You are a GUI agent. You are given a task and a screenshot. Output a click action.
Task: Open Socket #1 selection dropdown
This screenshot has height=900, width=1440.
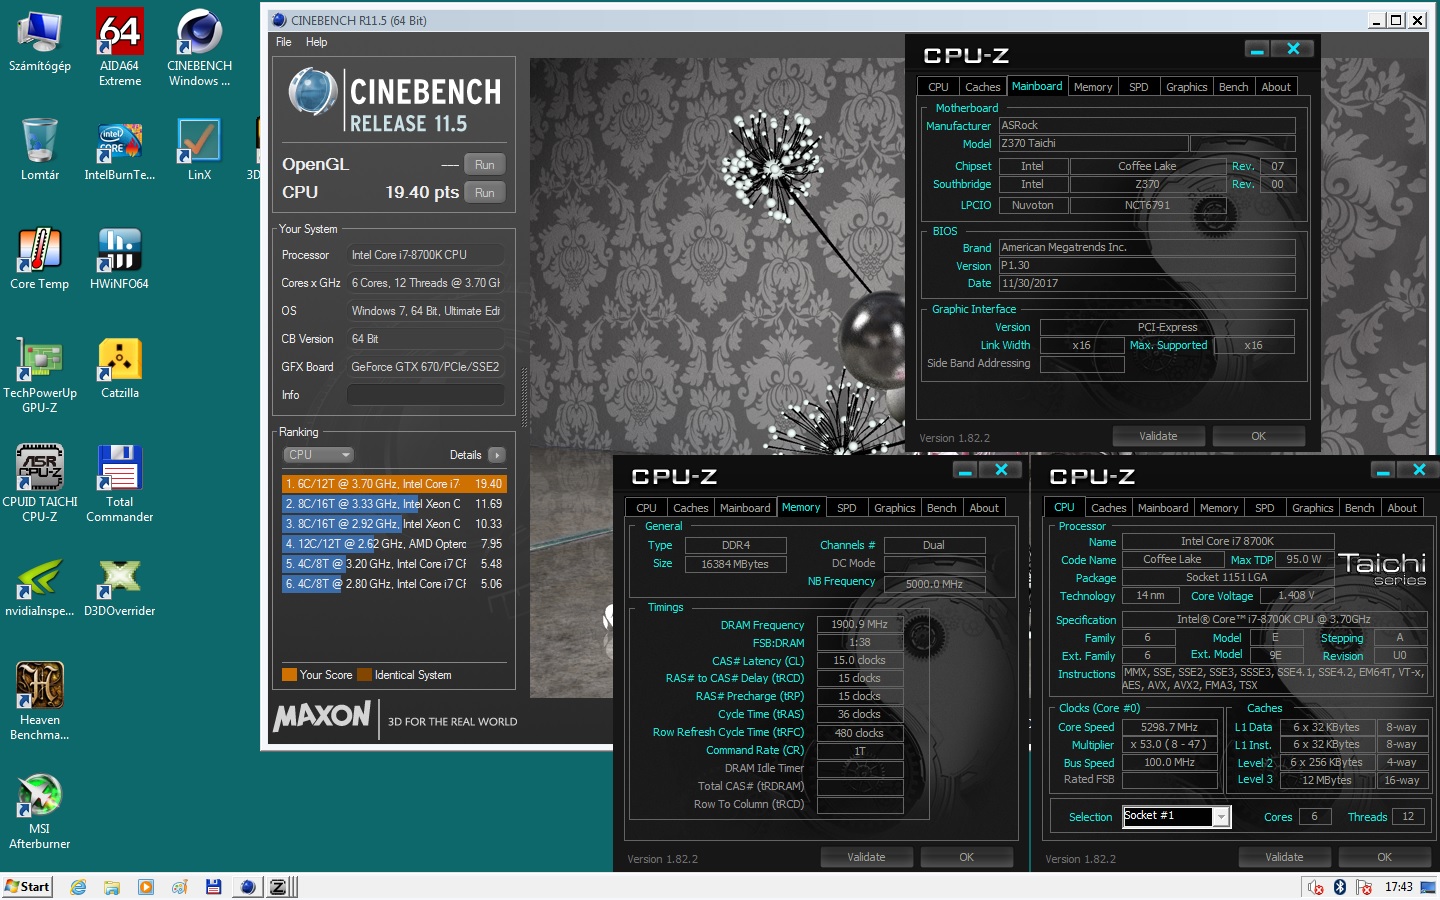tap(1221, 817)
